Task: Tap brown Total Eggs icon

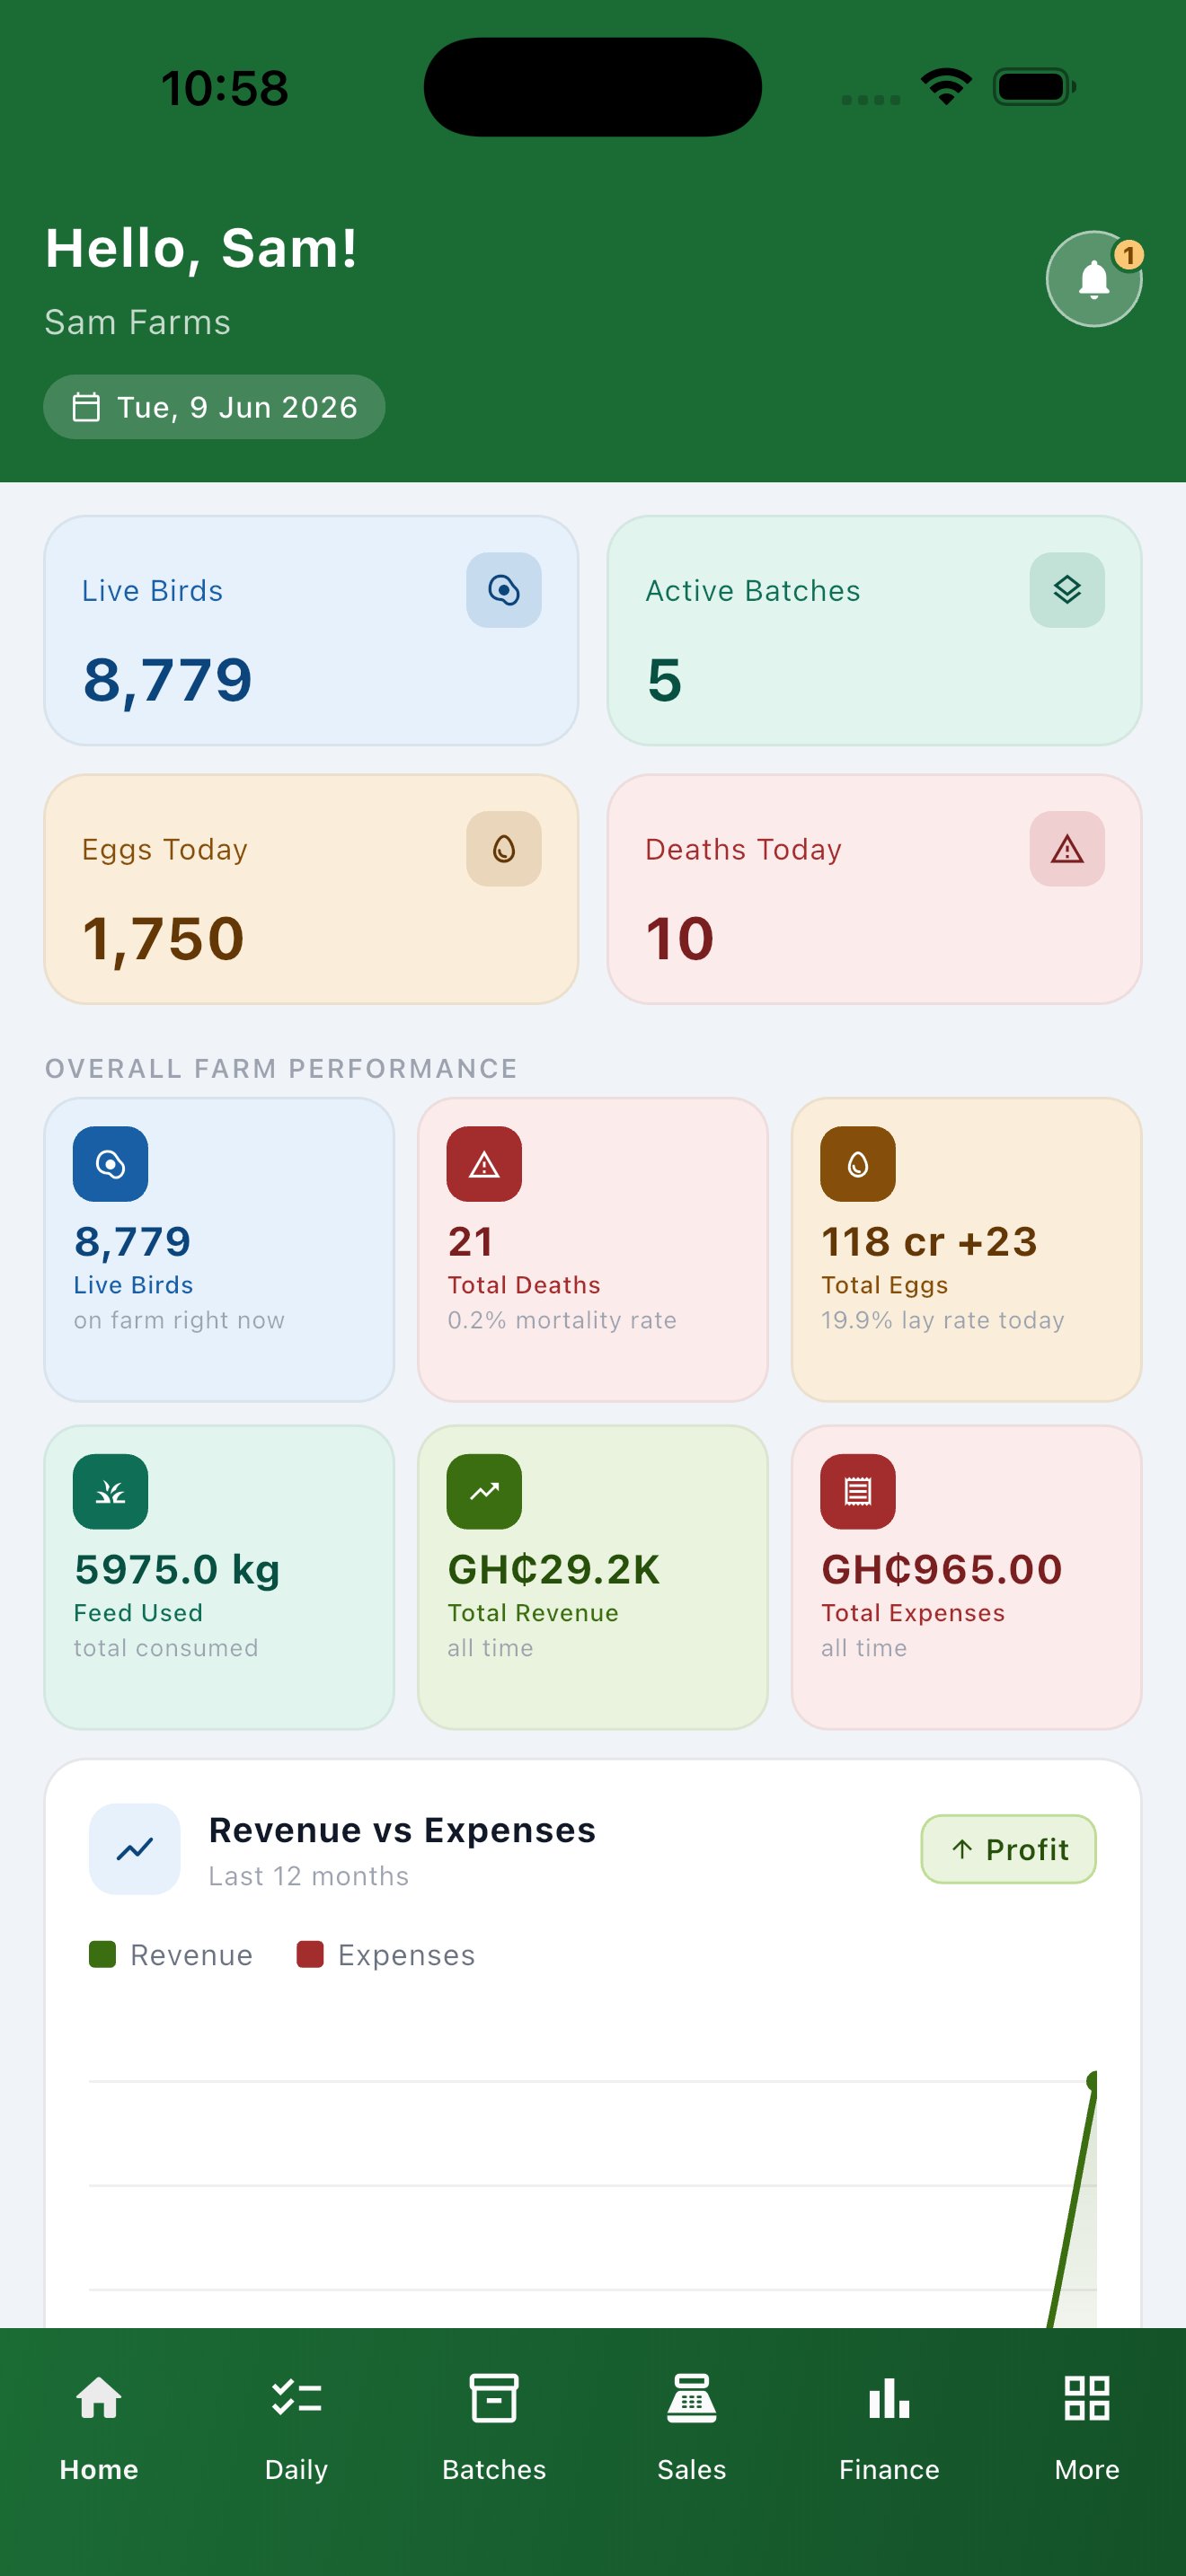Action: tap(858, 1164)
